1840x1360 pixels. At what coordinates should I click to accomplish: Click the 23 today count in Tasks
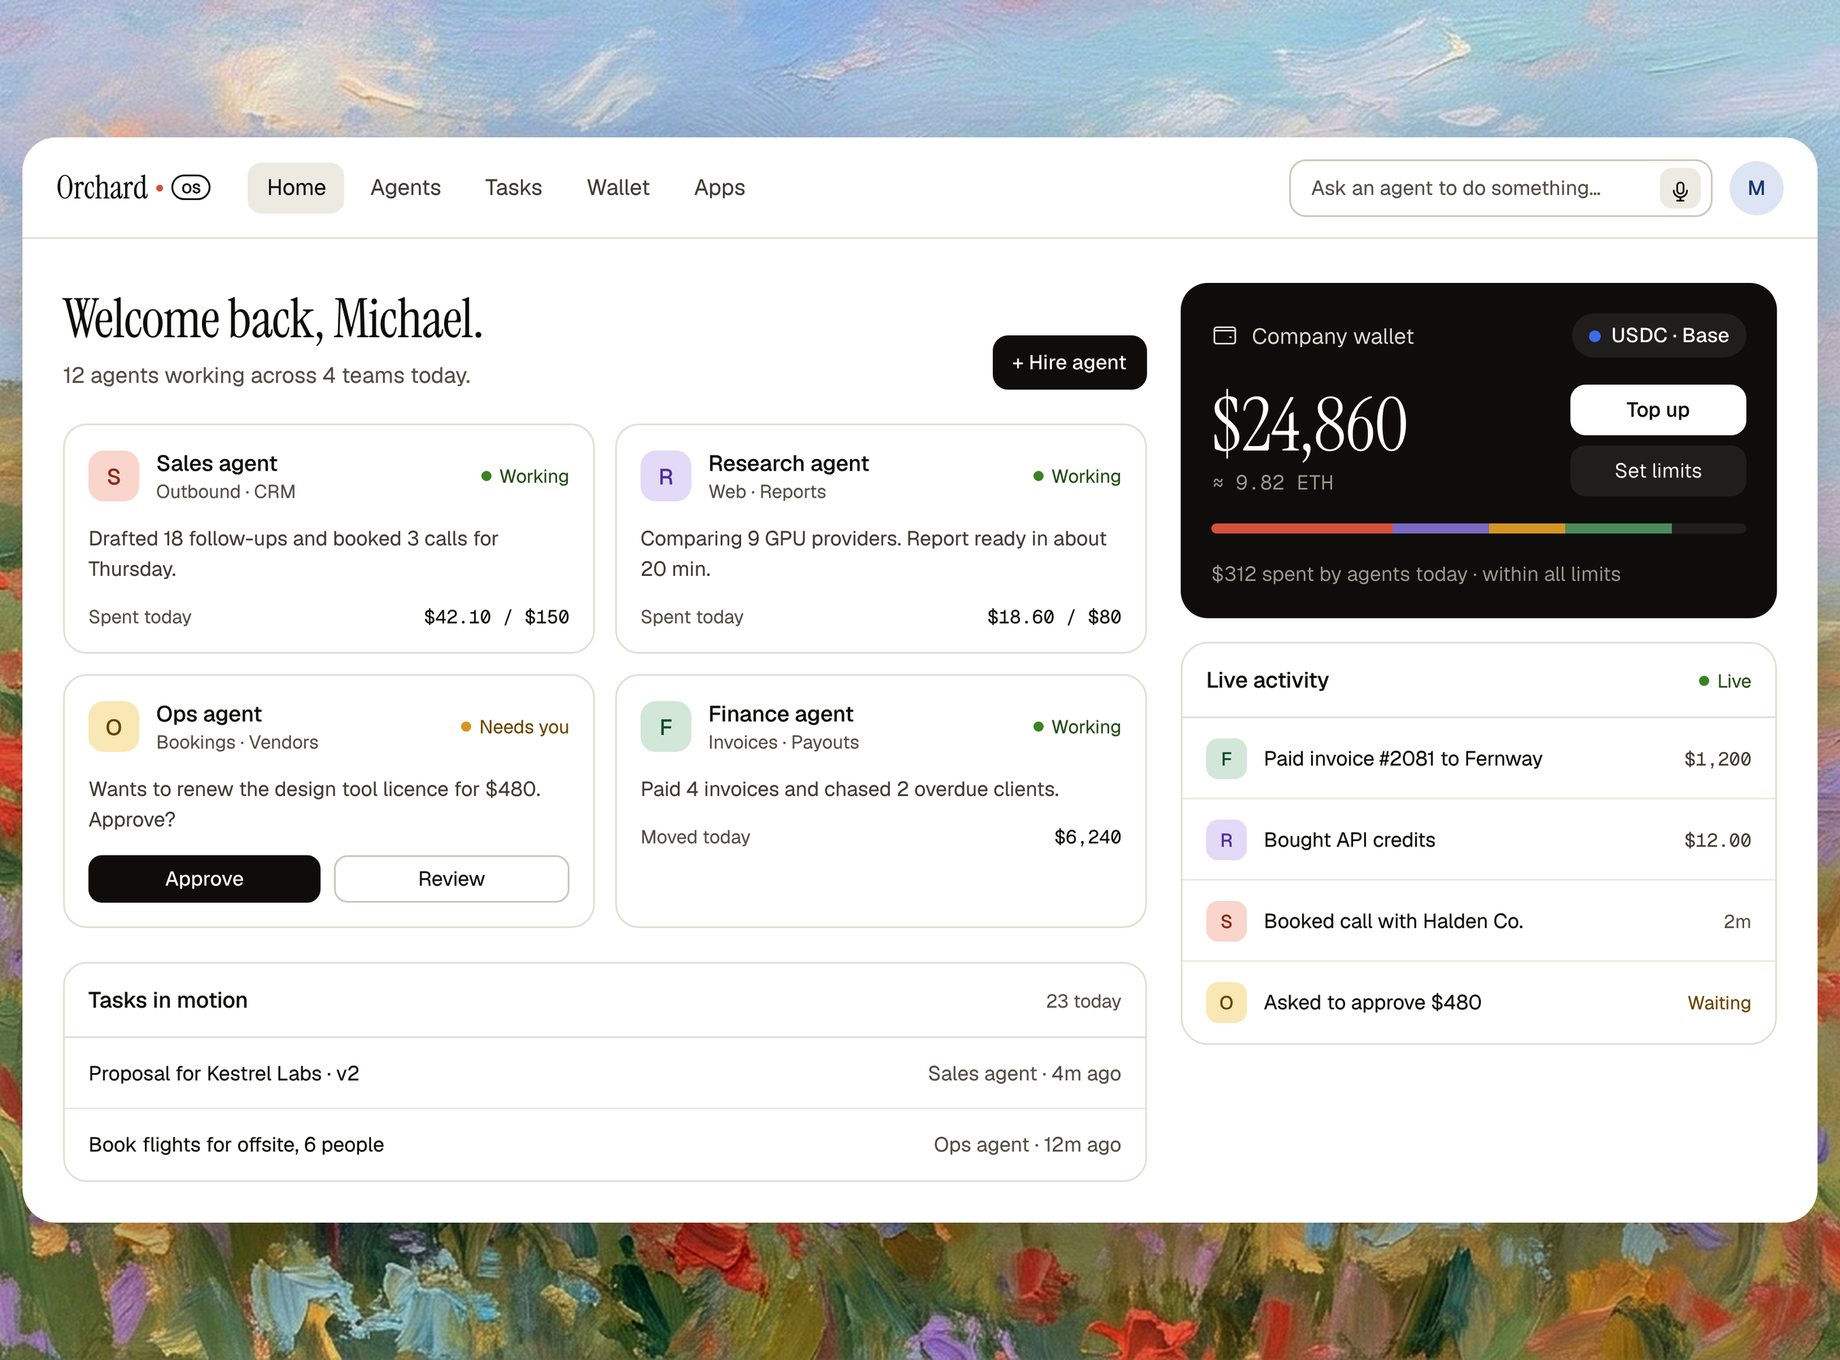(x=1083, y=1001)
